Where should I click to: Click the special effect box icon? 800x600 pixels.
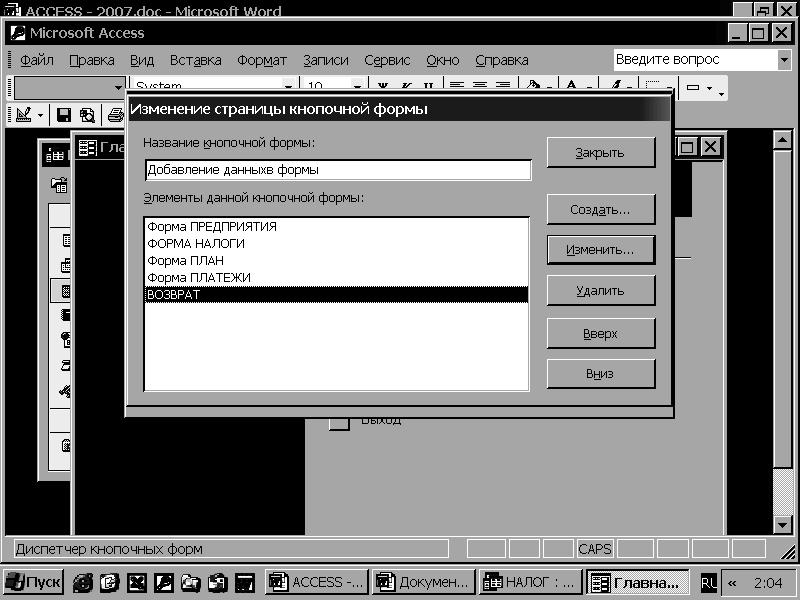pyautogui.click(x=693, y=87)
